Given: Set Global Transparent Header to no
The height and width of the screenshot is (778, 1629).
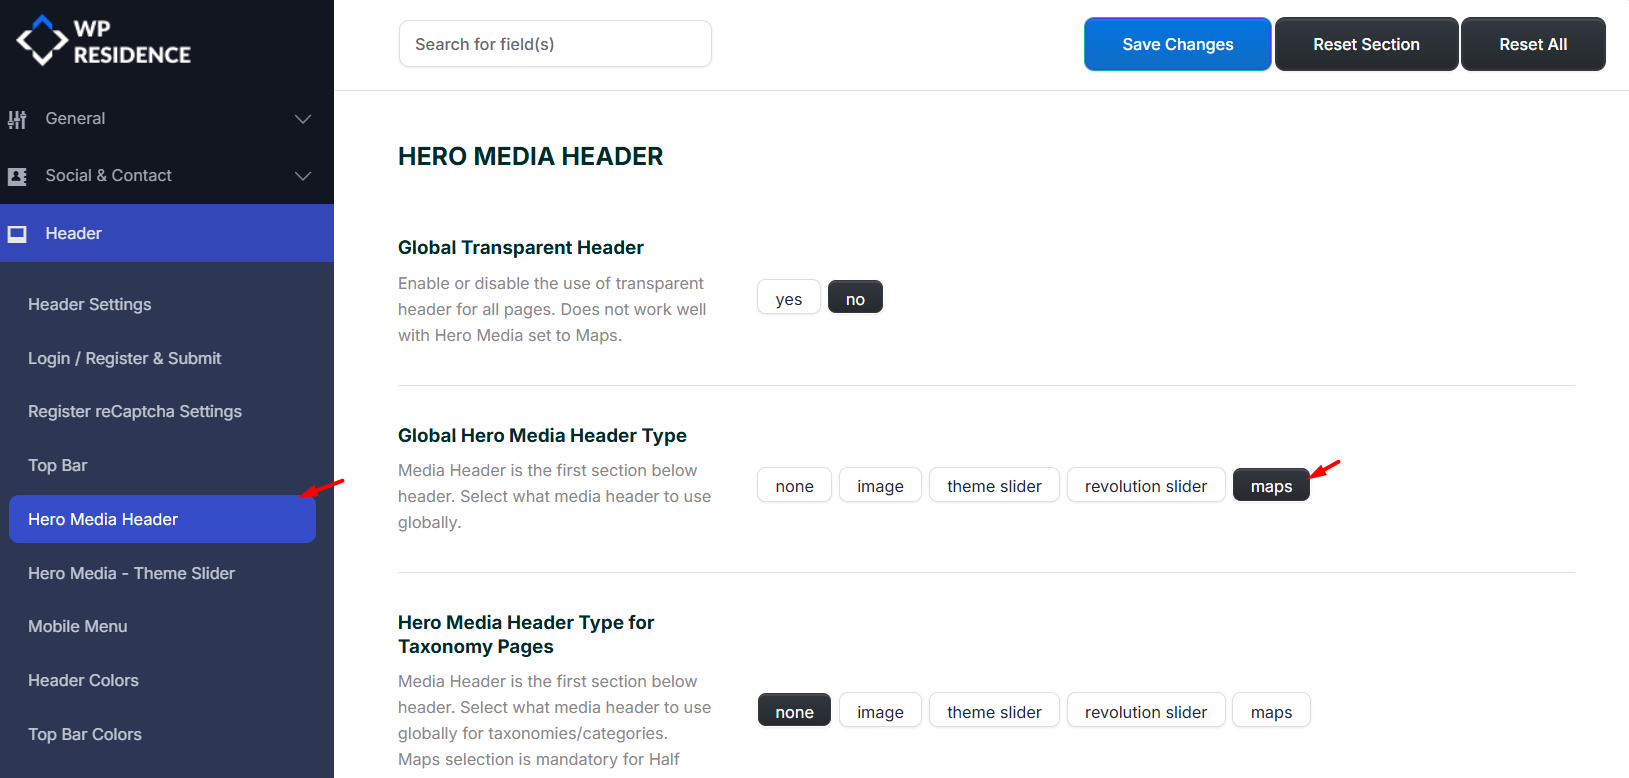Looking at the screenshot, I should tap(855, 298).
